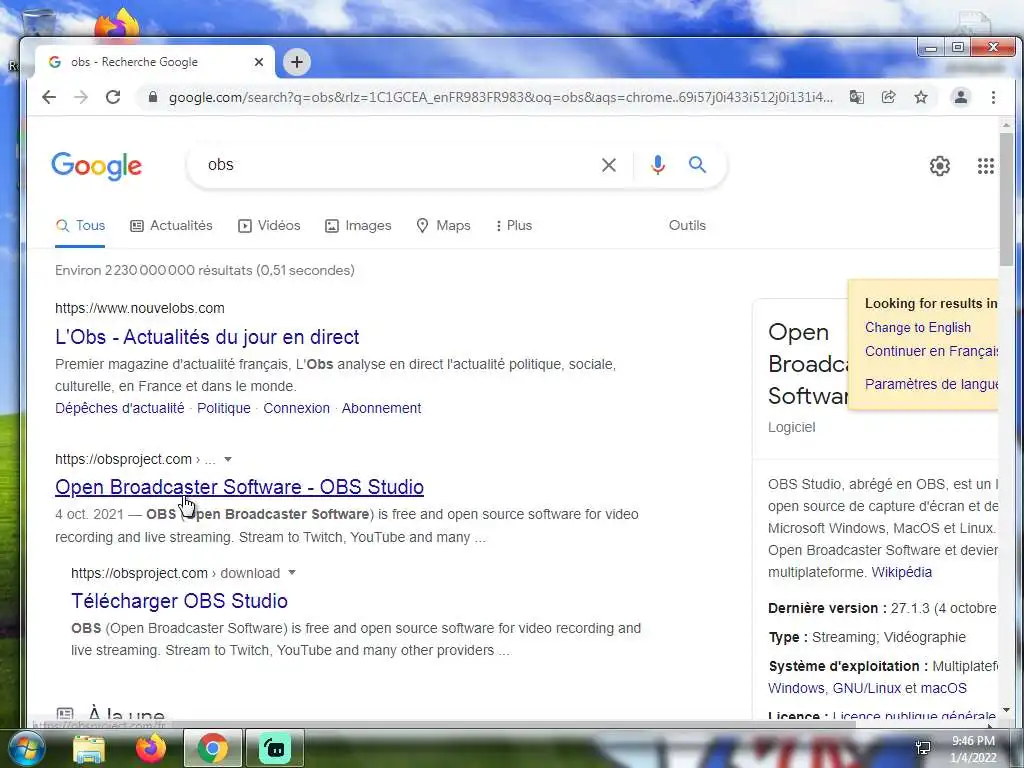Open Paramètres de langue link

coord(931,384)
